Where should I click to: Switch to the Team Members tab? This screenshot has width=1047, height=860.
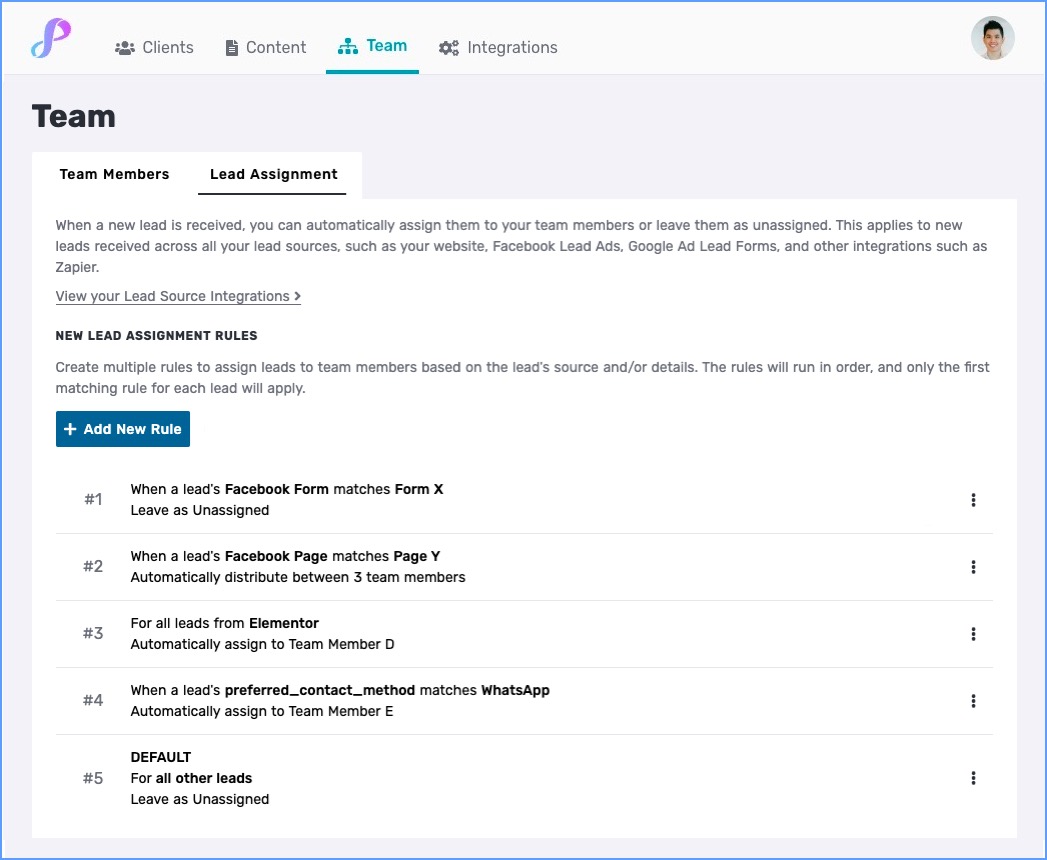[114, 174]
